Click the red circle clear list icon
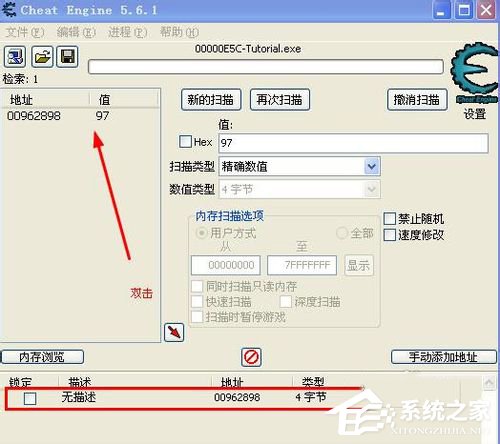This screenshot has height=444, width=500. tap(251, 357)
